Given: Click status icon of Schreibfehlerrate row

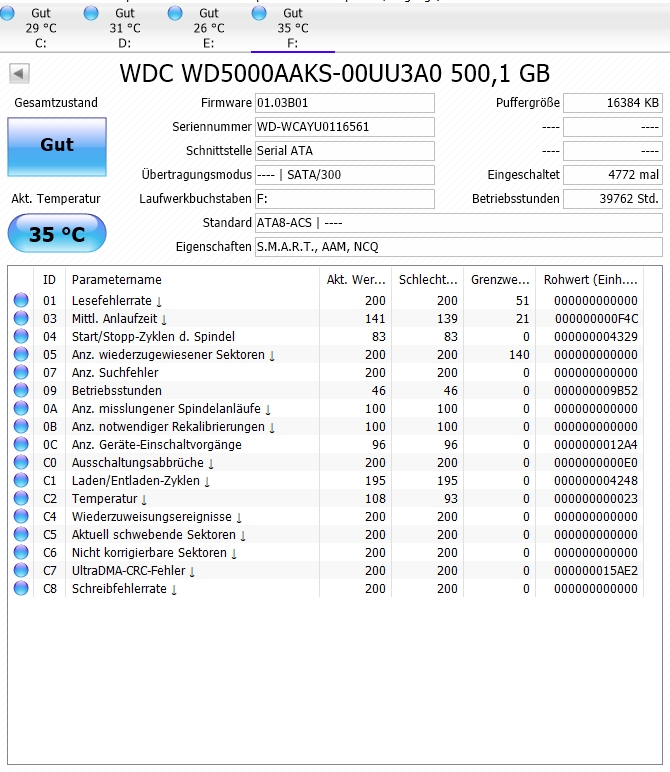Looking at the screenshot, I should click(21, 589).
